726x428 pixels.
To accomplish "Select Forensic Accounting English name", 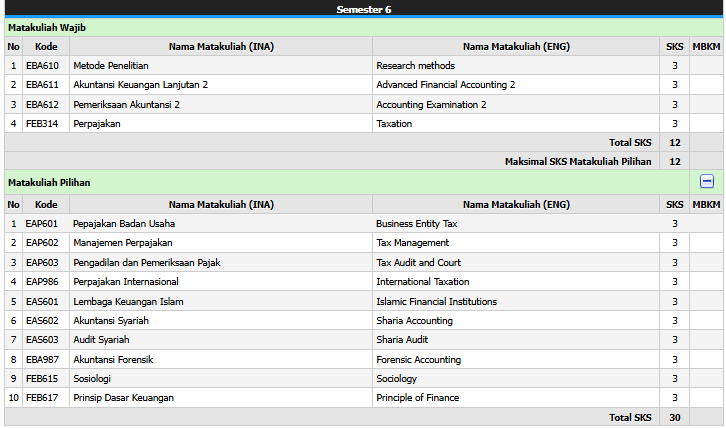I will tap(418, 359).
